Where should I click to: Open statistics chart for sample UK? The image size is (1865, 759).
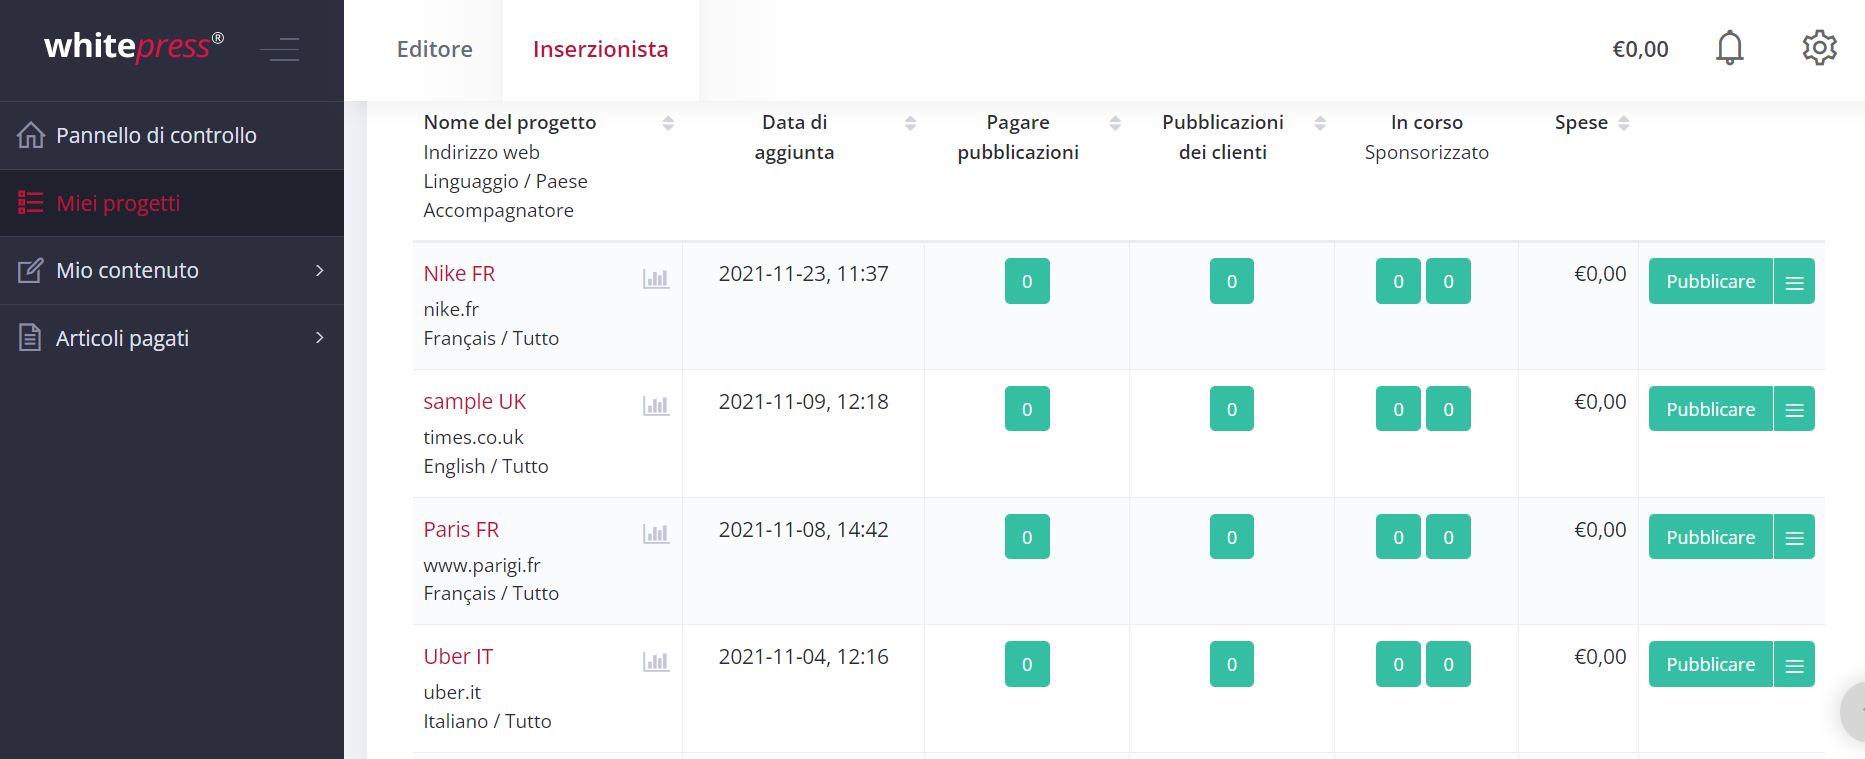click(656, 406)
